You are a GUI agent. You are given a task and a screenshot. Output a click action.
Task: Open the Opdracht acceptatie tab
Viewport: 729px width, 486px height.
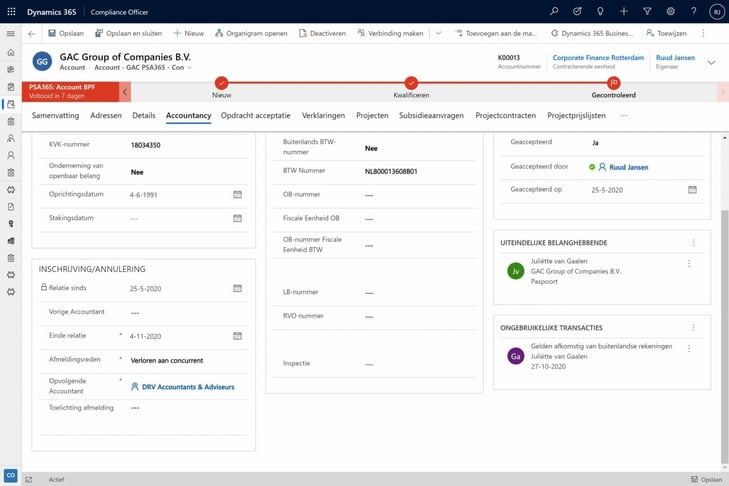pos(255,115)
